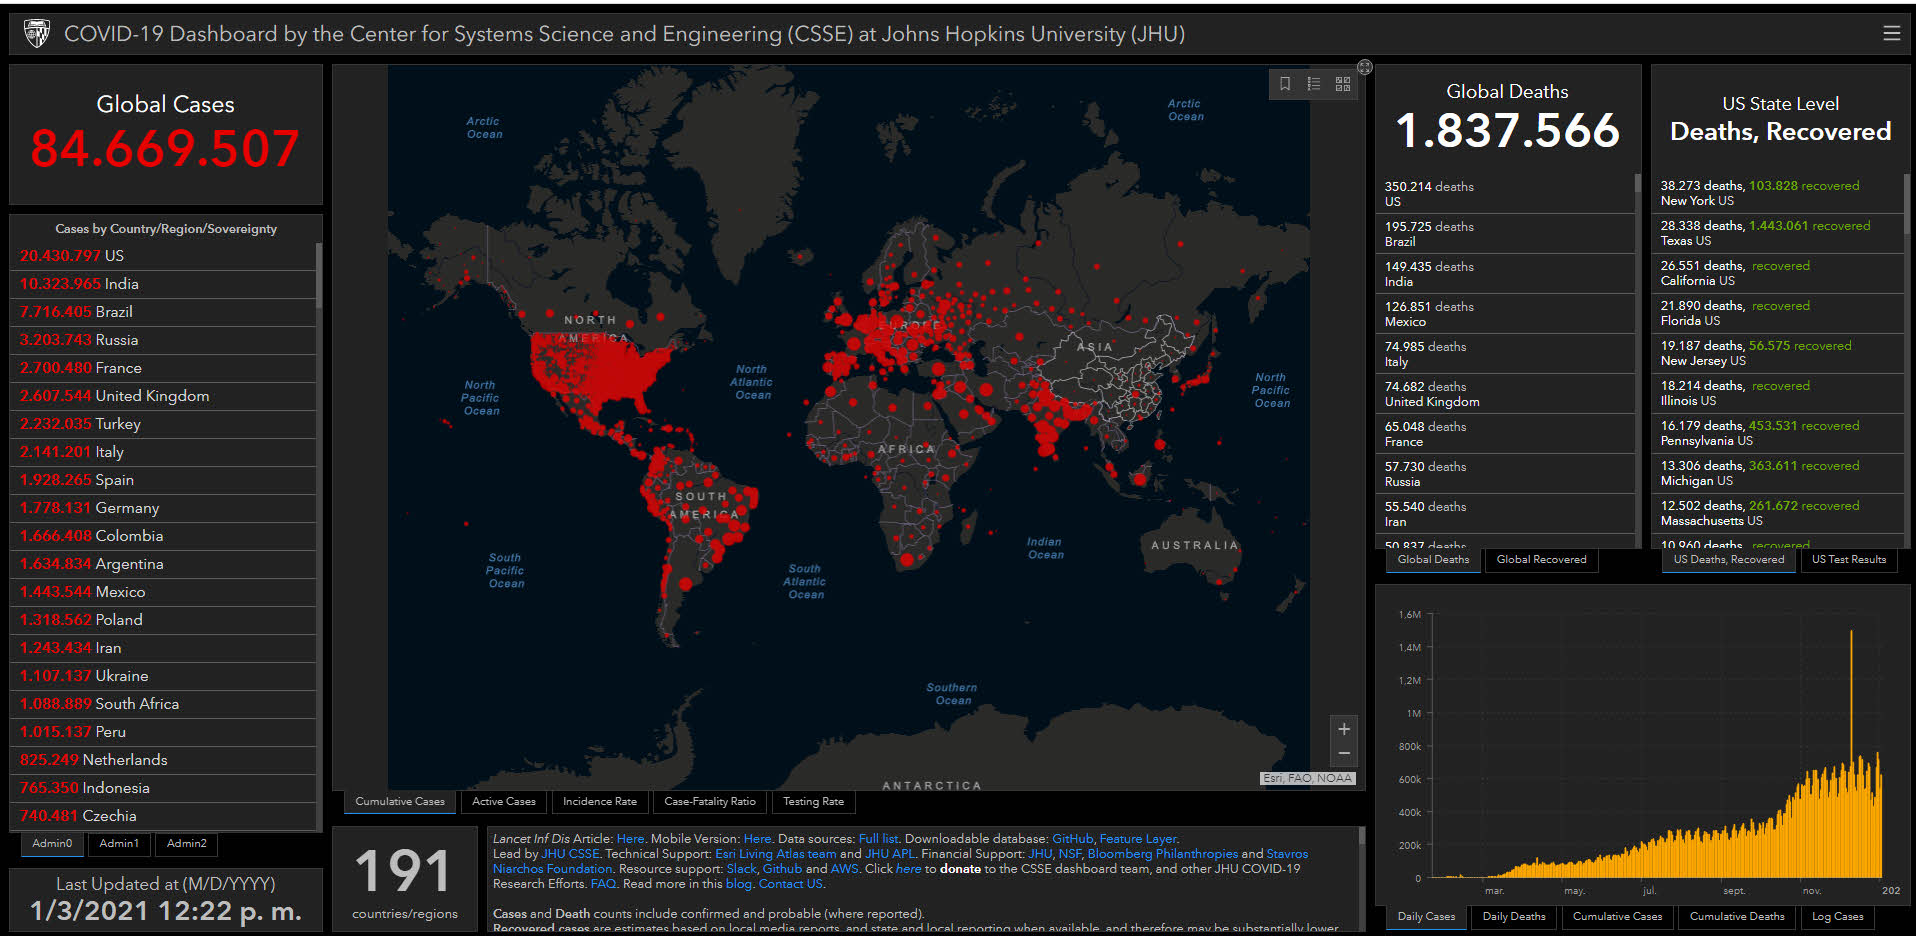
Task: Open the map bookmarks tool
Action: [x=1285, y=84]
